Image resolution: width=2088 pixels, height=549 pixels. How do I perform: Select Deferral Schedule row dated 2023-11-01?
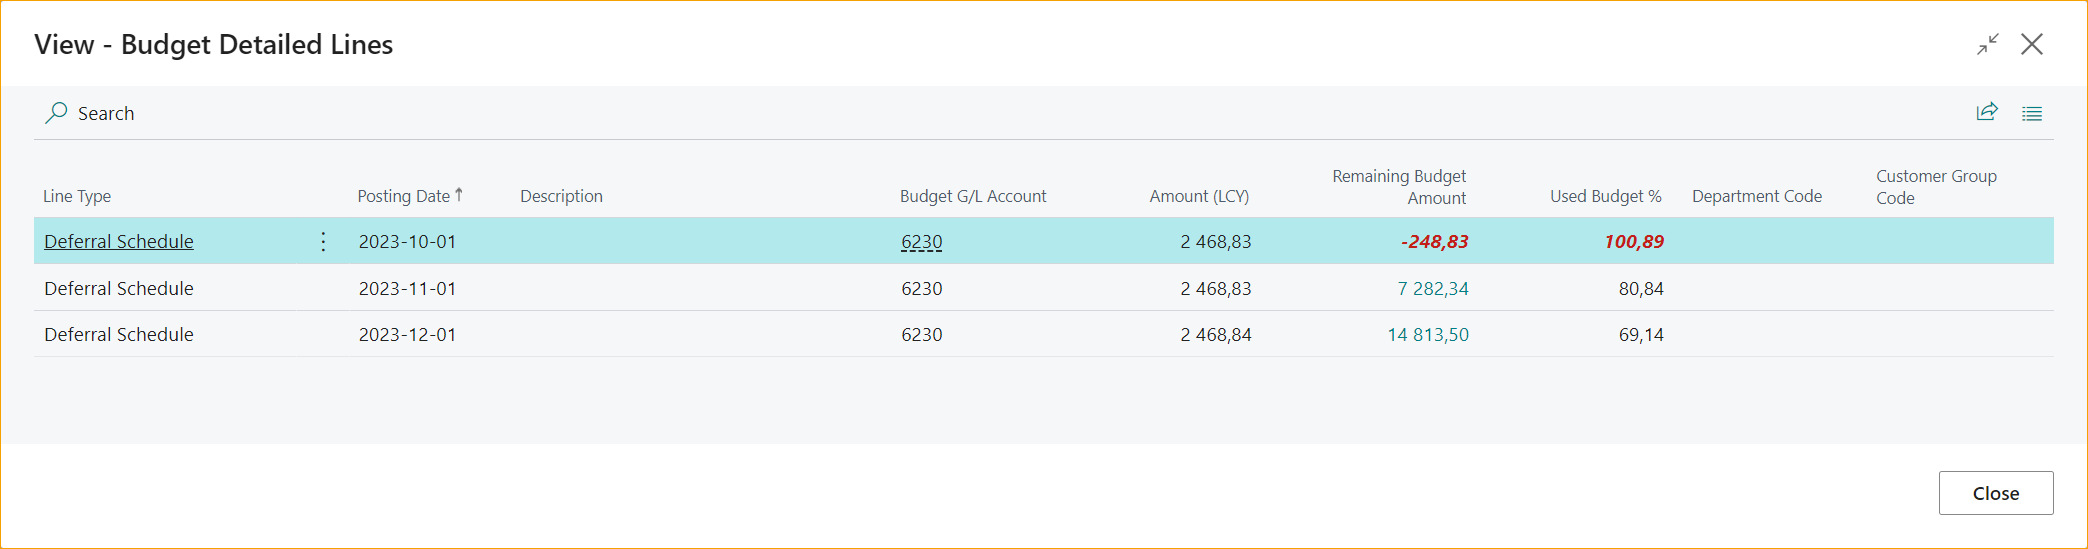[x=119, y=288]
